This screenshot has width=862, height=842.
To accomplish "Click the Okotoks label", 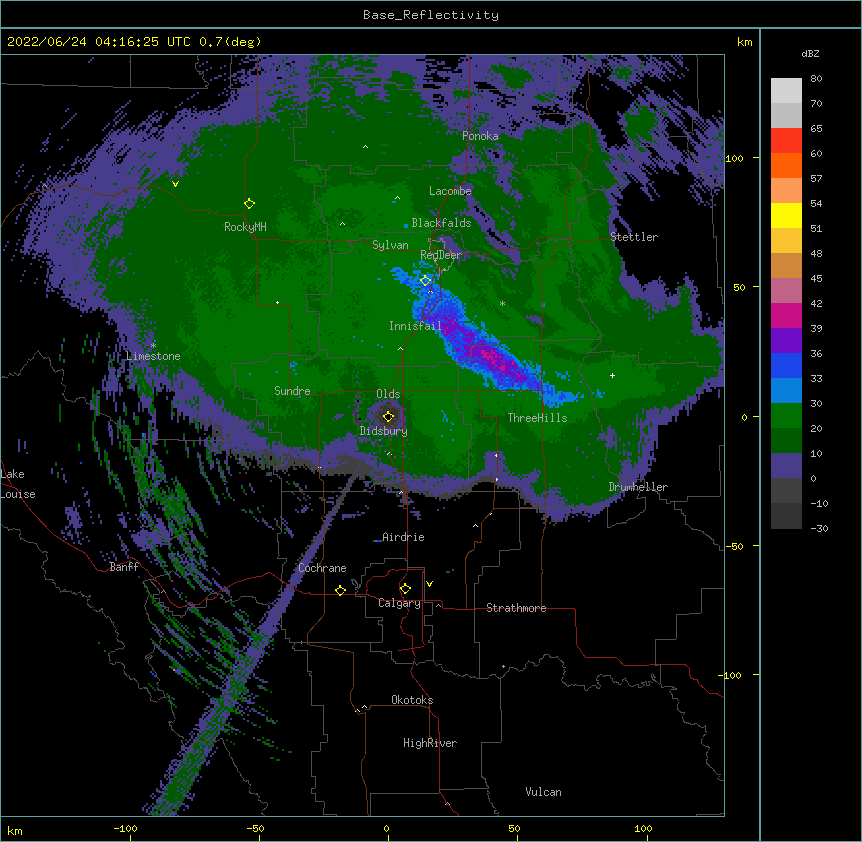I will click(412, 700).
